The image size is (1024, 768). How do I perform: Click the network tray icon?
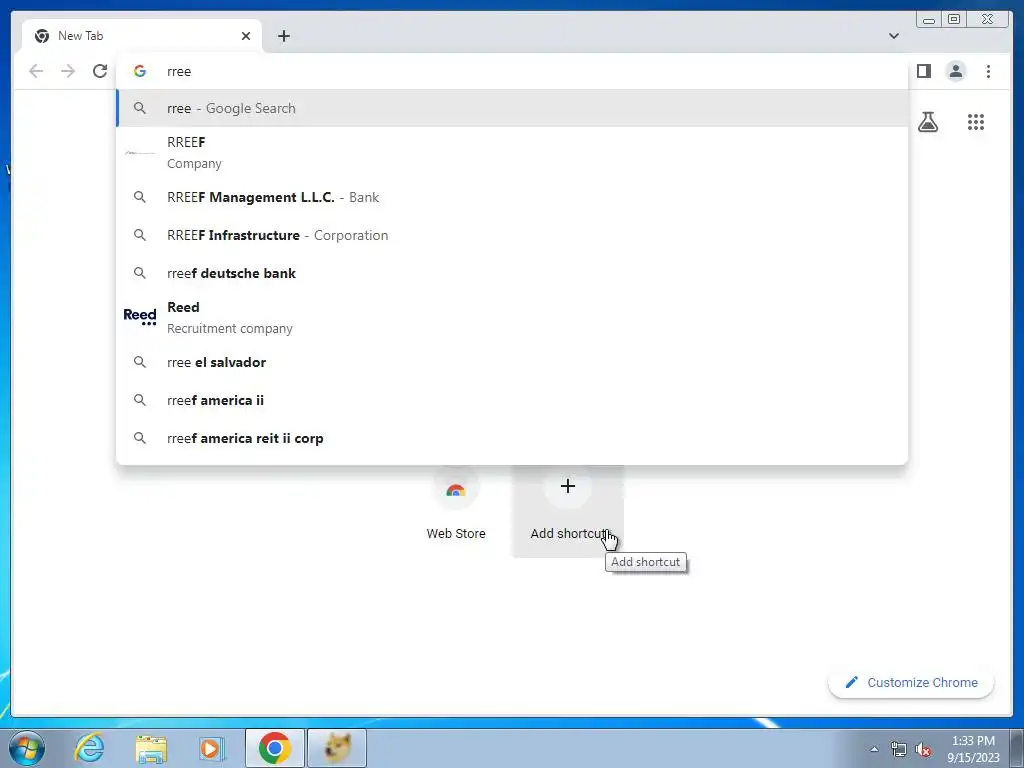[x=899, y=749]
